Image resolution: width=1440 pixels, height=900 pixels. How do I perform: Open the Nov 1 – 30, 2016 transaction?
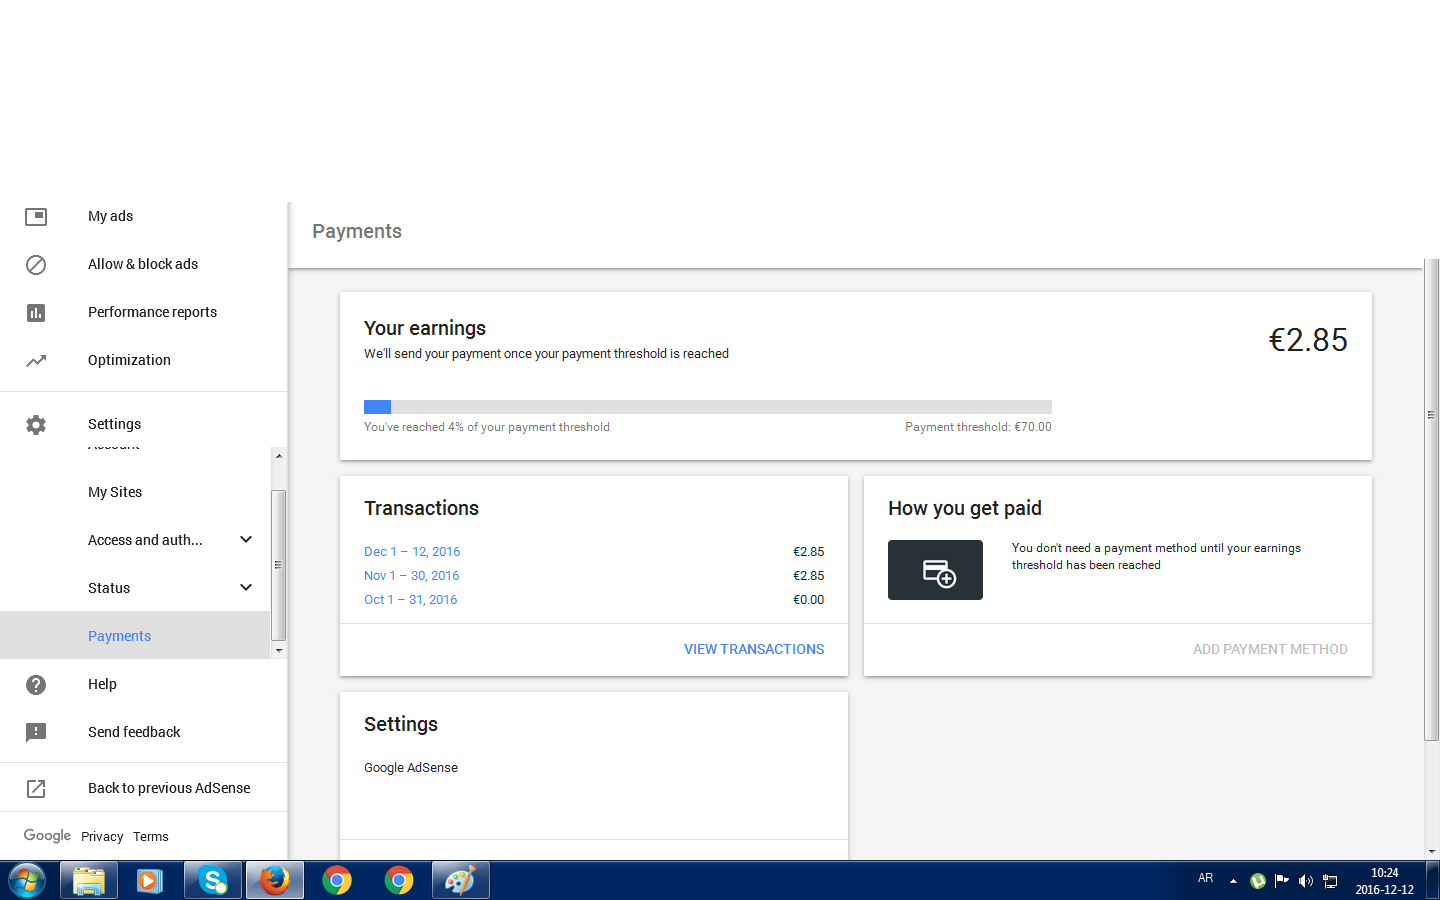pos(411,576)
